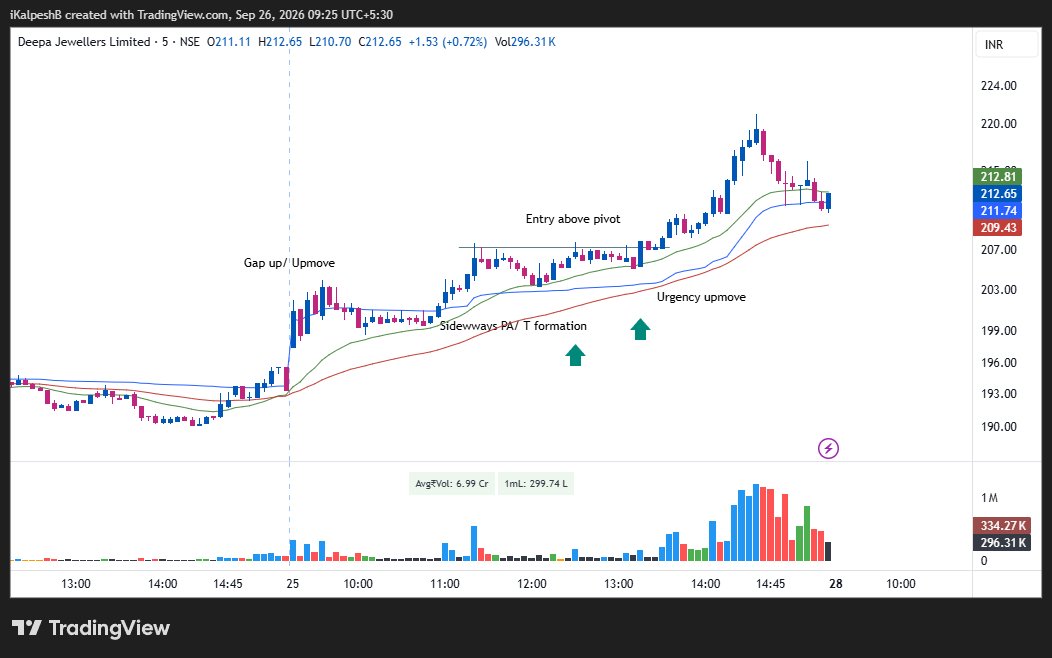Click the 224.00 price axis label
The width and height of the screenshot is (1052, 658).
pos(998,86)
